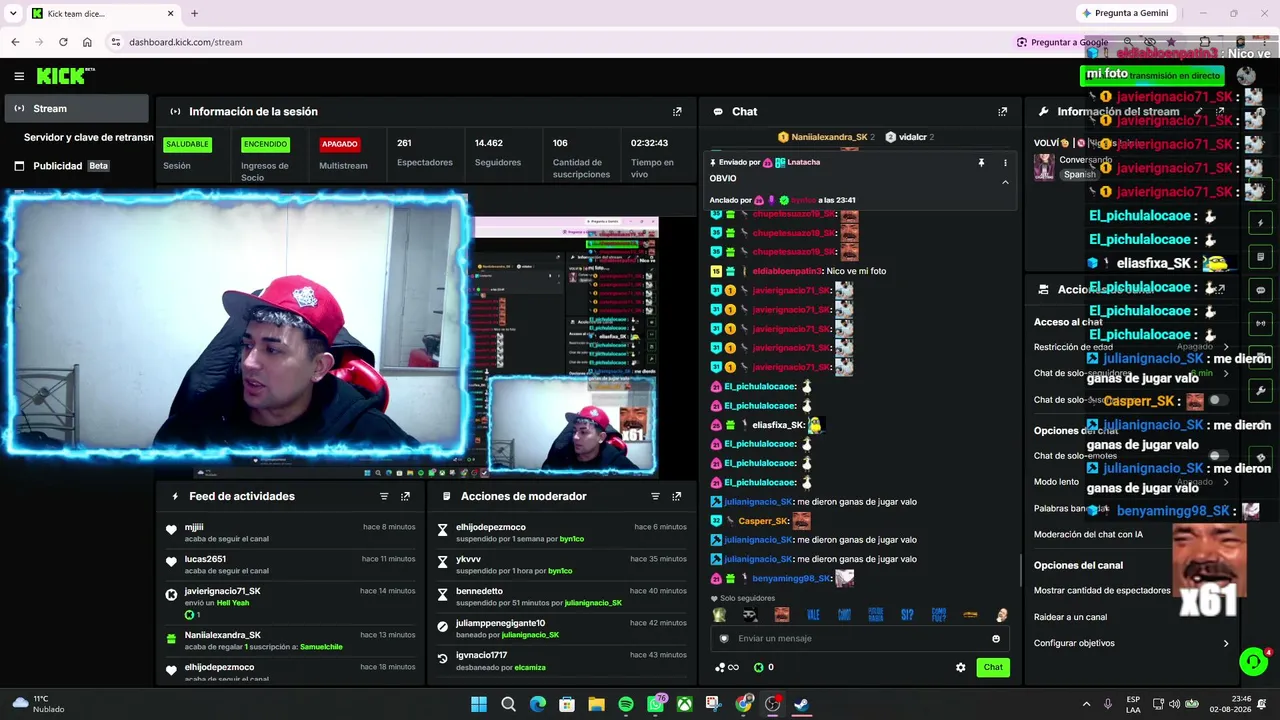
Task: Click the APAGADO Multistream badge
Action: [x=339, y=144]
